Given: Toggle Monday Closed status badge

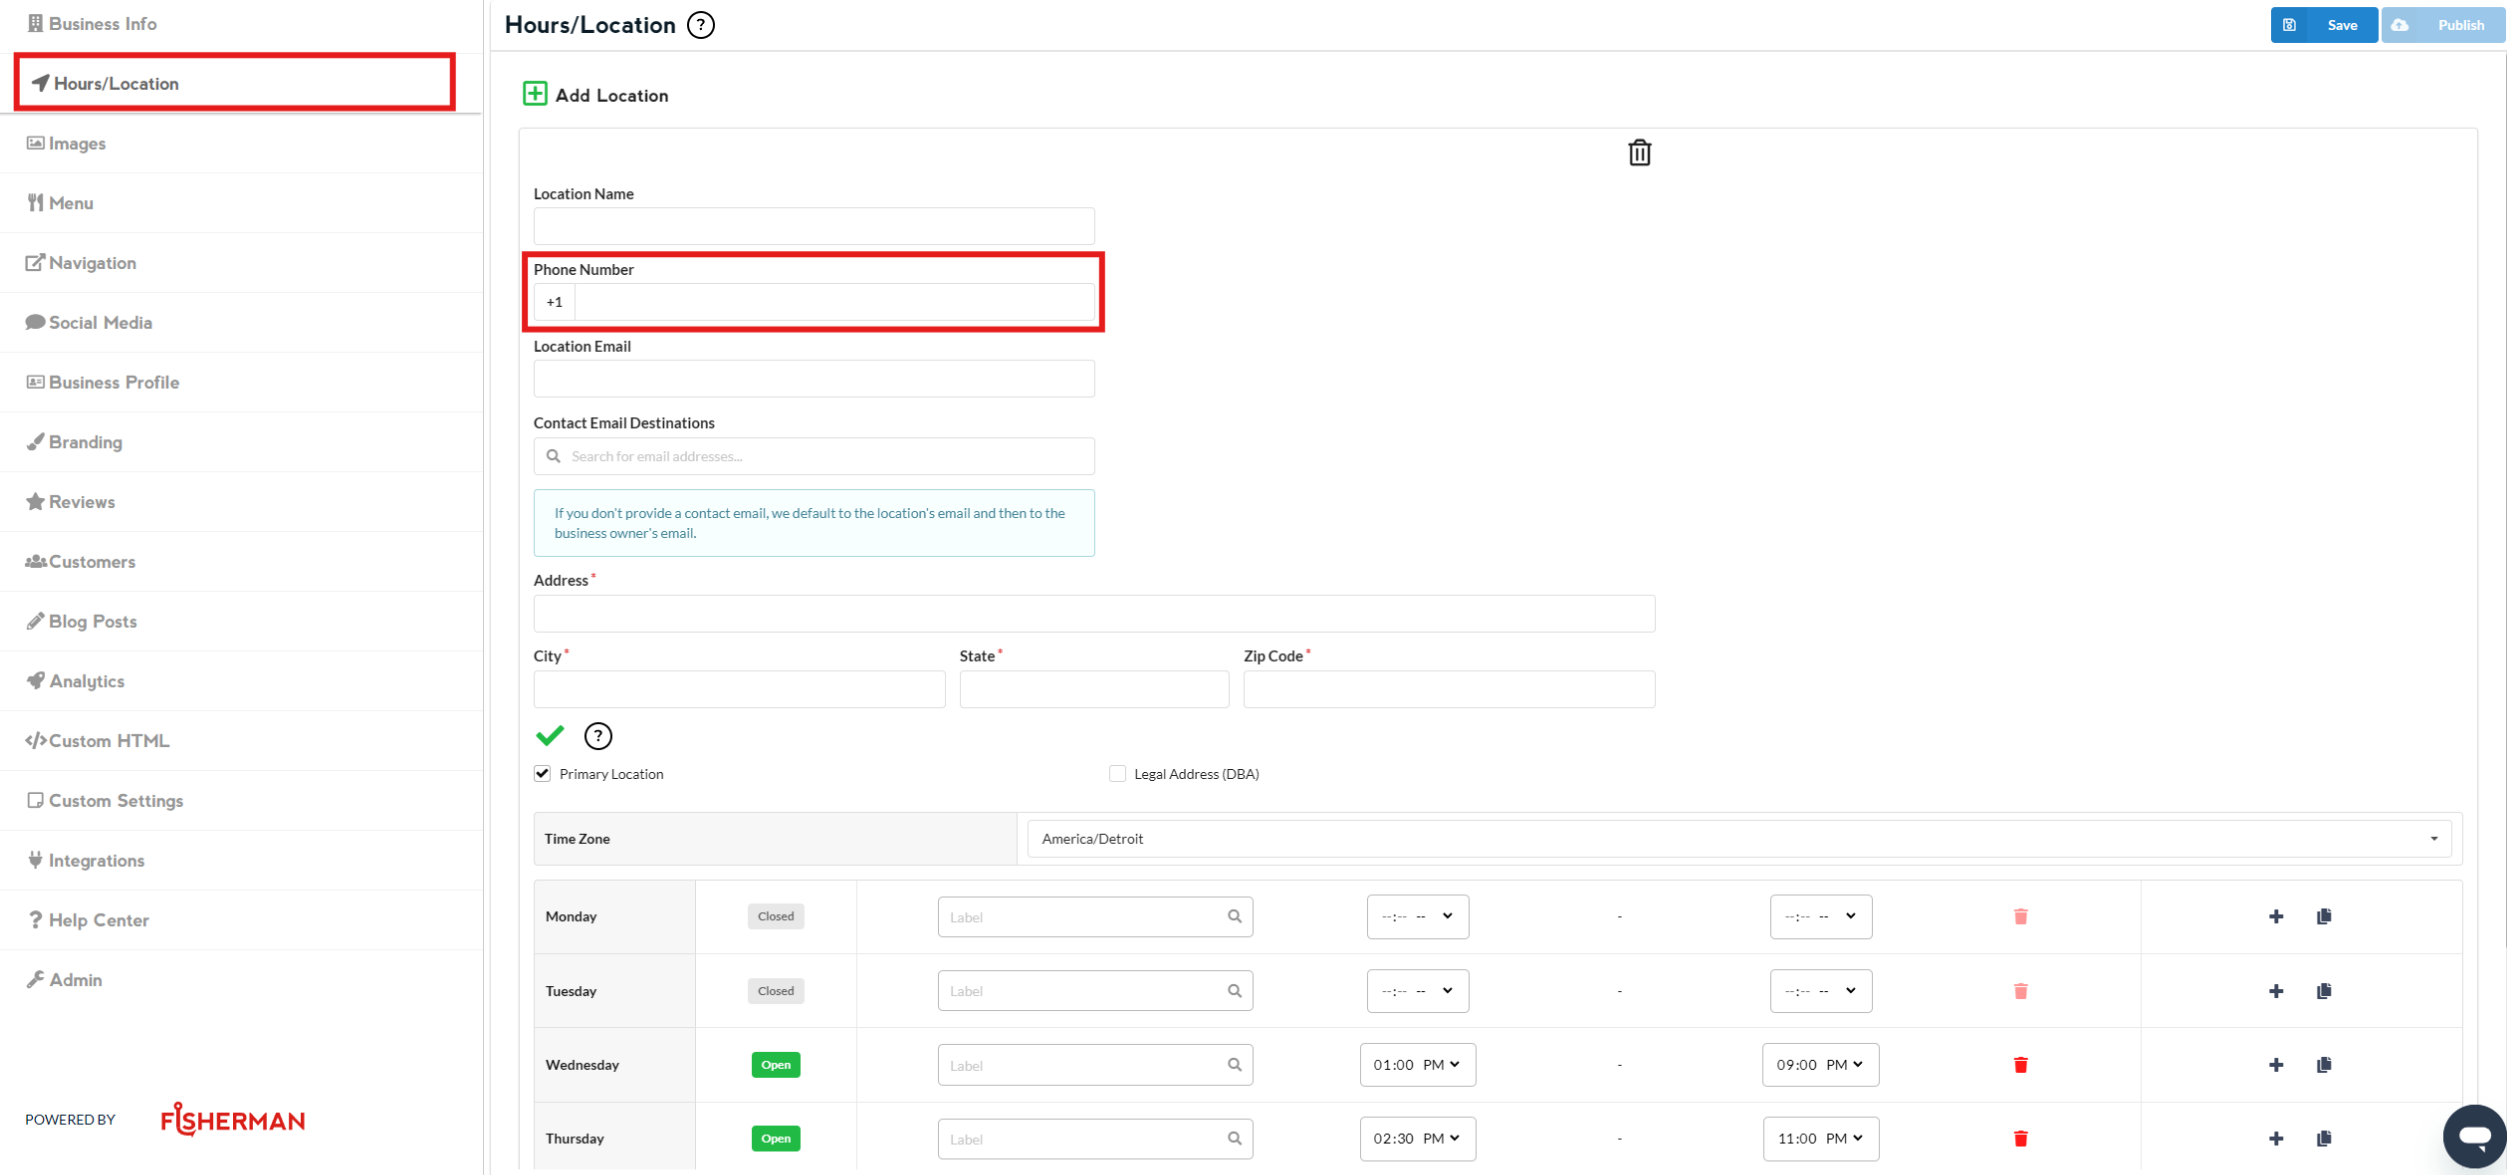Looking at the screenshot, I should pyautogui.click(x=775, y=916).
